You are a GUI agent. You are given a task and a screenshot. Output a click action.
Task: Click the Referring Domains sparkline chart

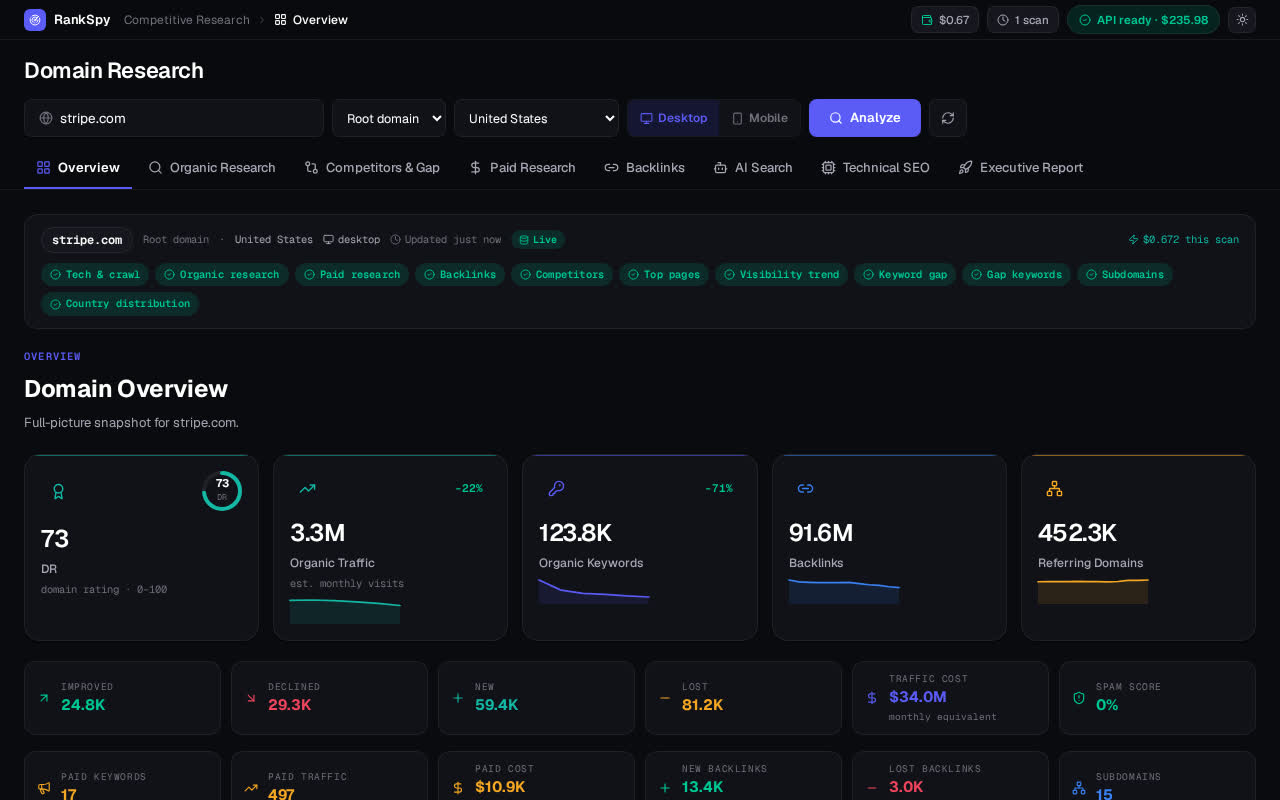point(1093,591)
